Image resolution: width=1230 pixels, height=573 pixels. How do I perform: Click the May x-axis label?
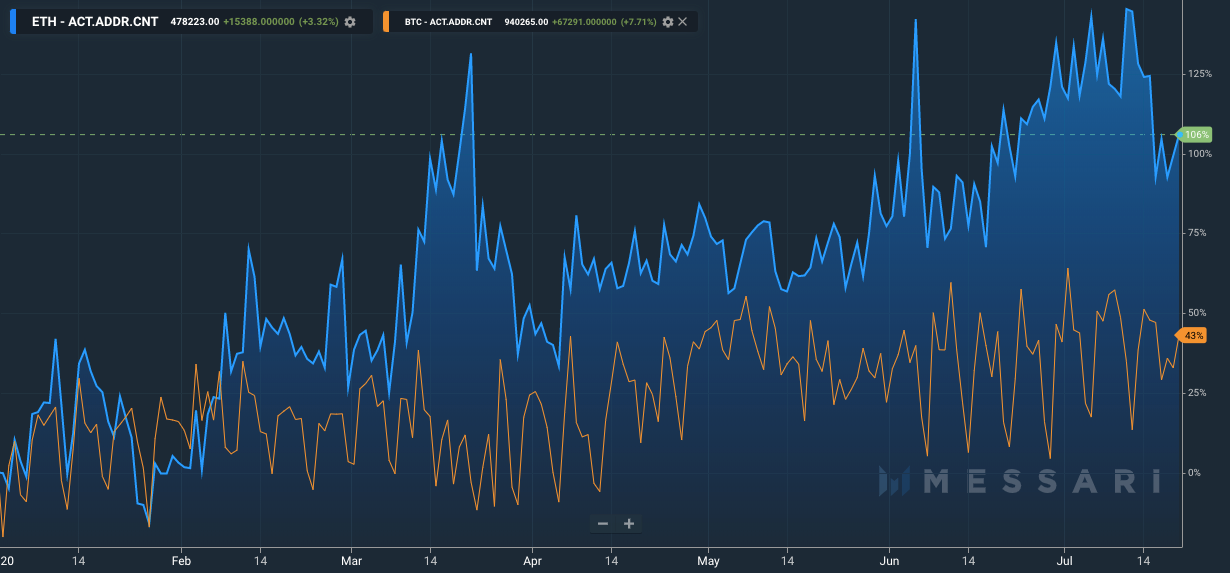point(708,562)
